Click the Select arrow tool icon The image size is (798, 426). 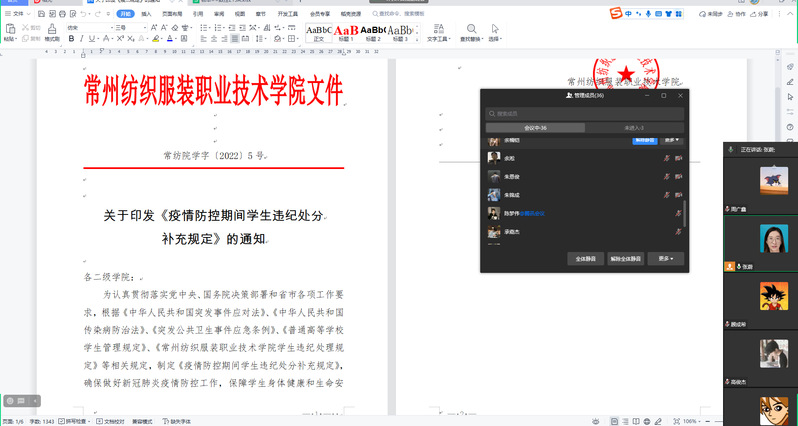(x=495, y=29)
